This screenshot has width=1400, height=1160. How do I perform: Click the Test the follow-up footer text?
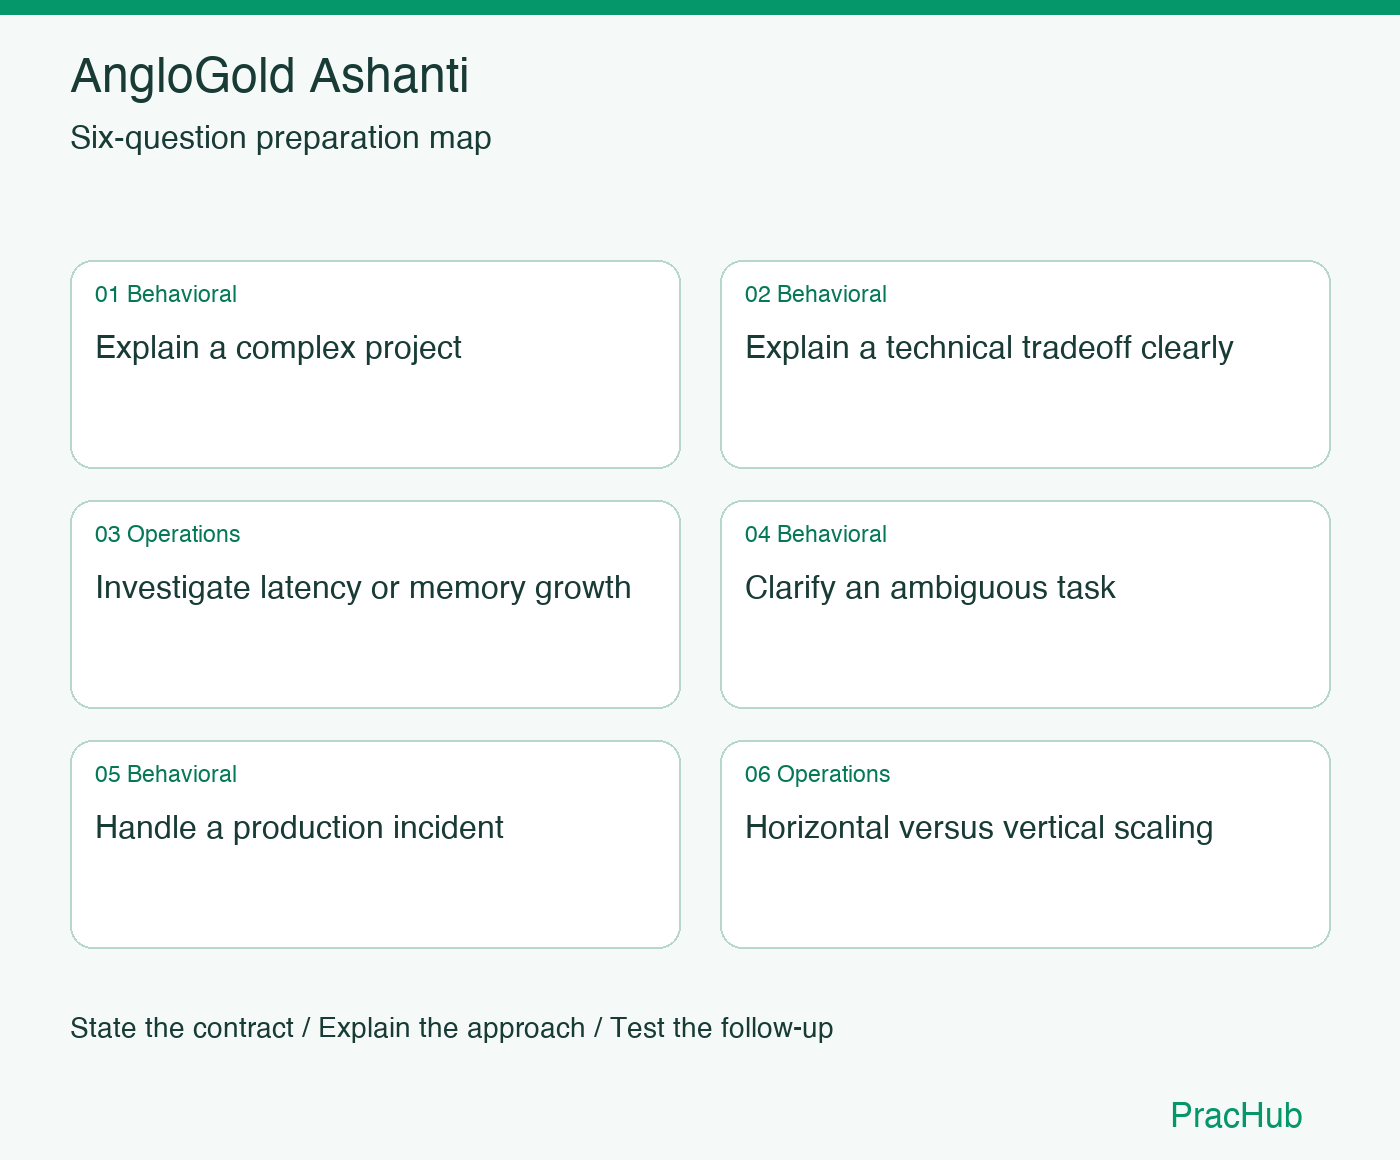pos(722,1028)
